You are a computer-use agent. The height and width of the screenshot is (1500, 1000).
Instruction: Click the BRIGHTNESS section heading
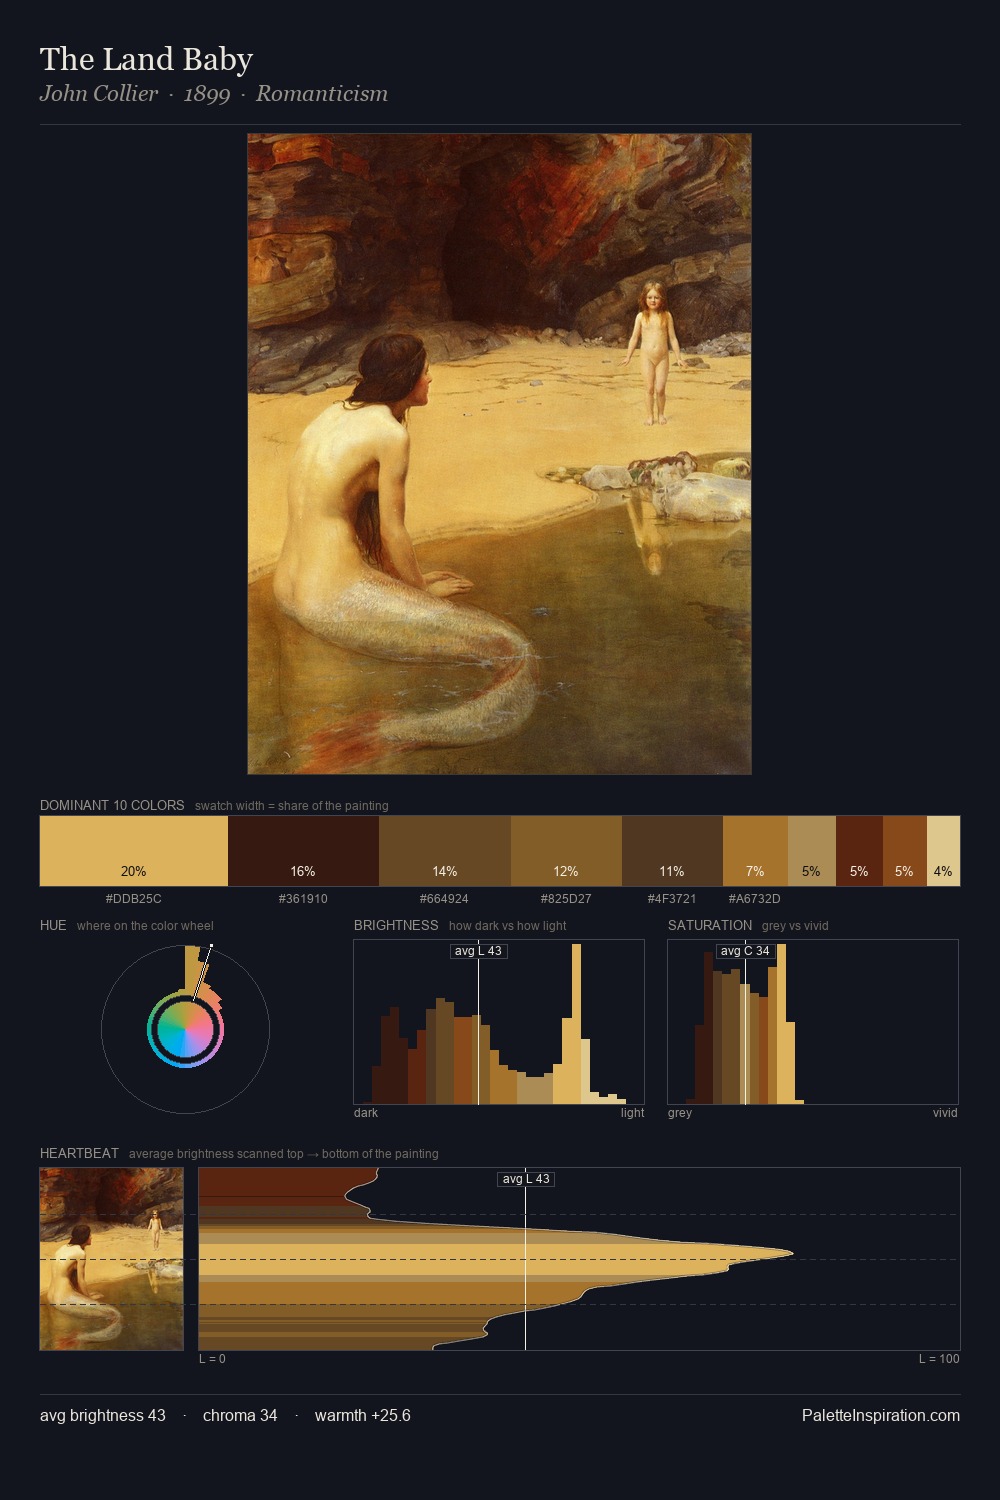pyautogui.click(x=396, y=925)
